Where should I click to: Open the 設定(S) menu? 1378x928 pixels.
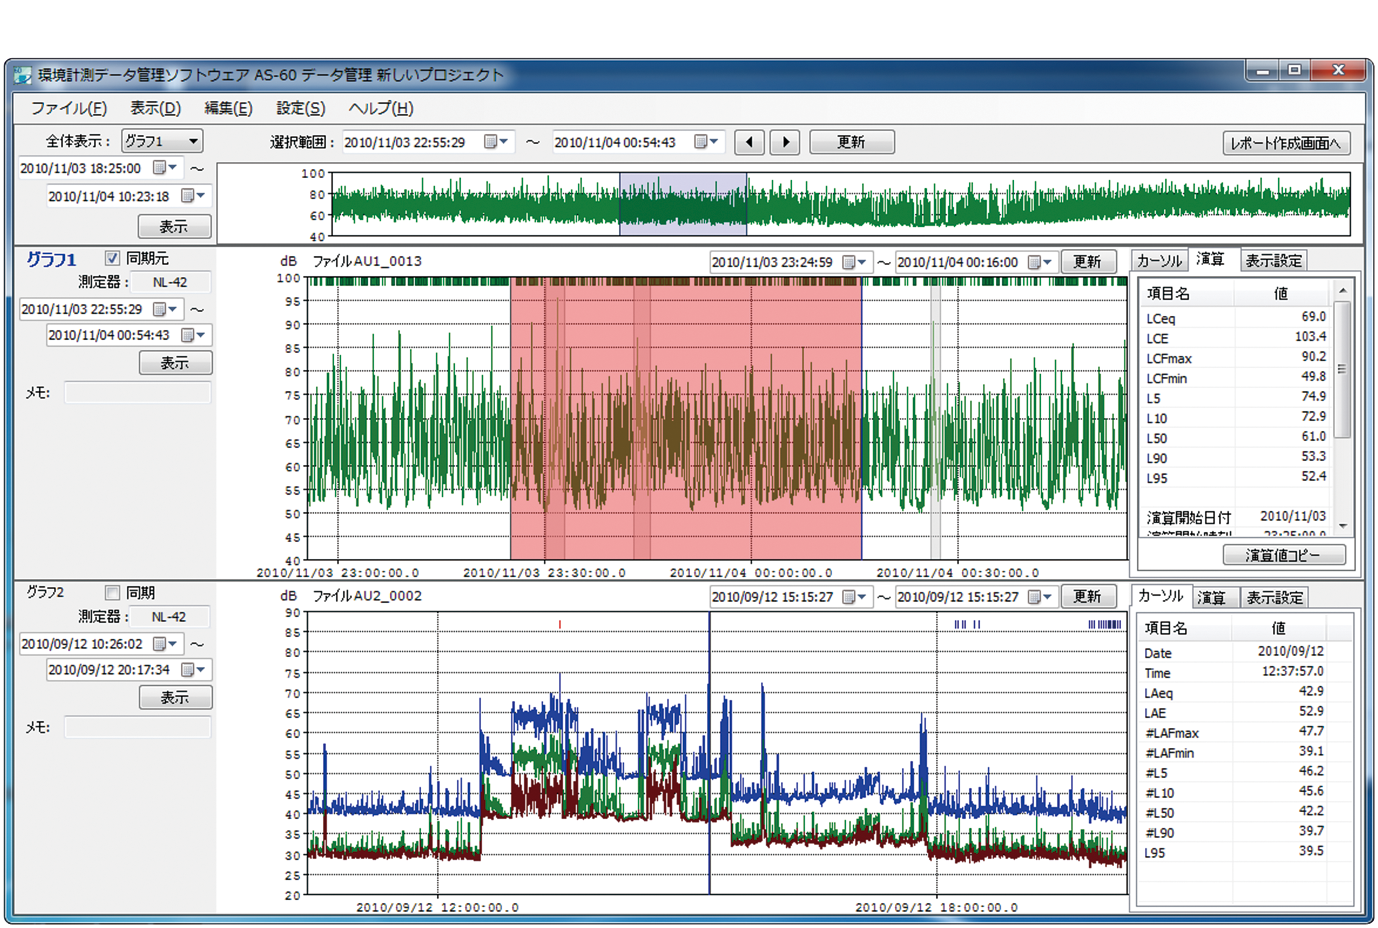(x=300, y=108)
